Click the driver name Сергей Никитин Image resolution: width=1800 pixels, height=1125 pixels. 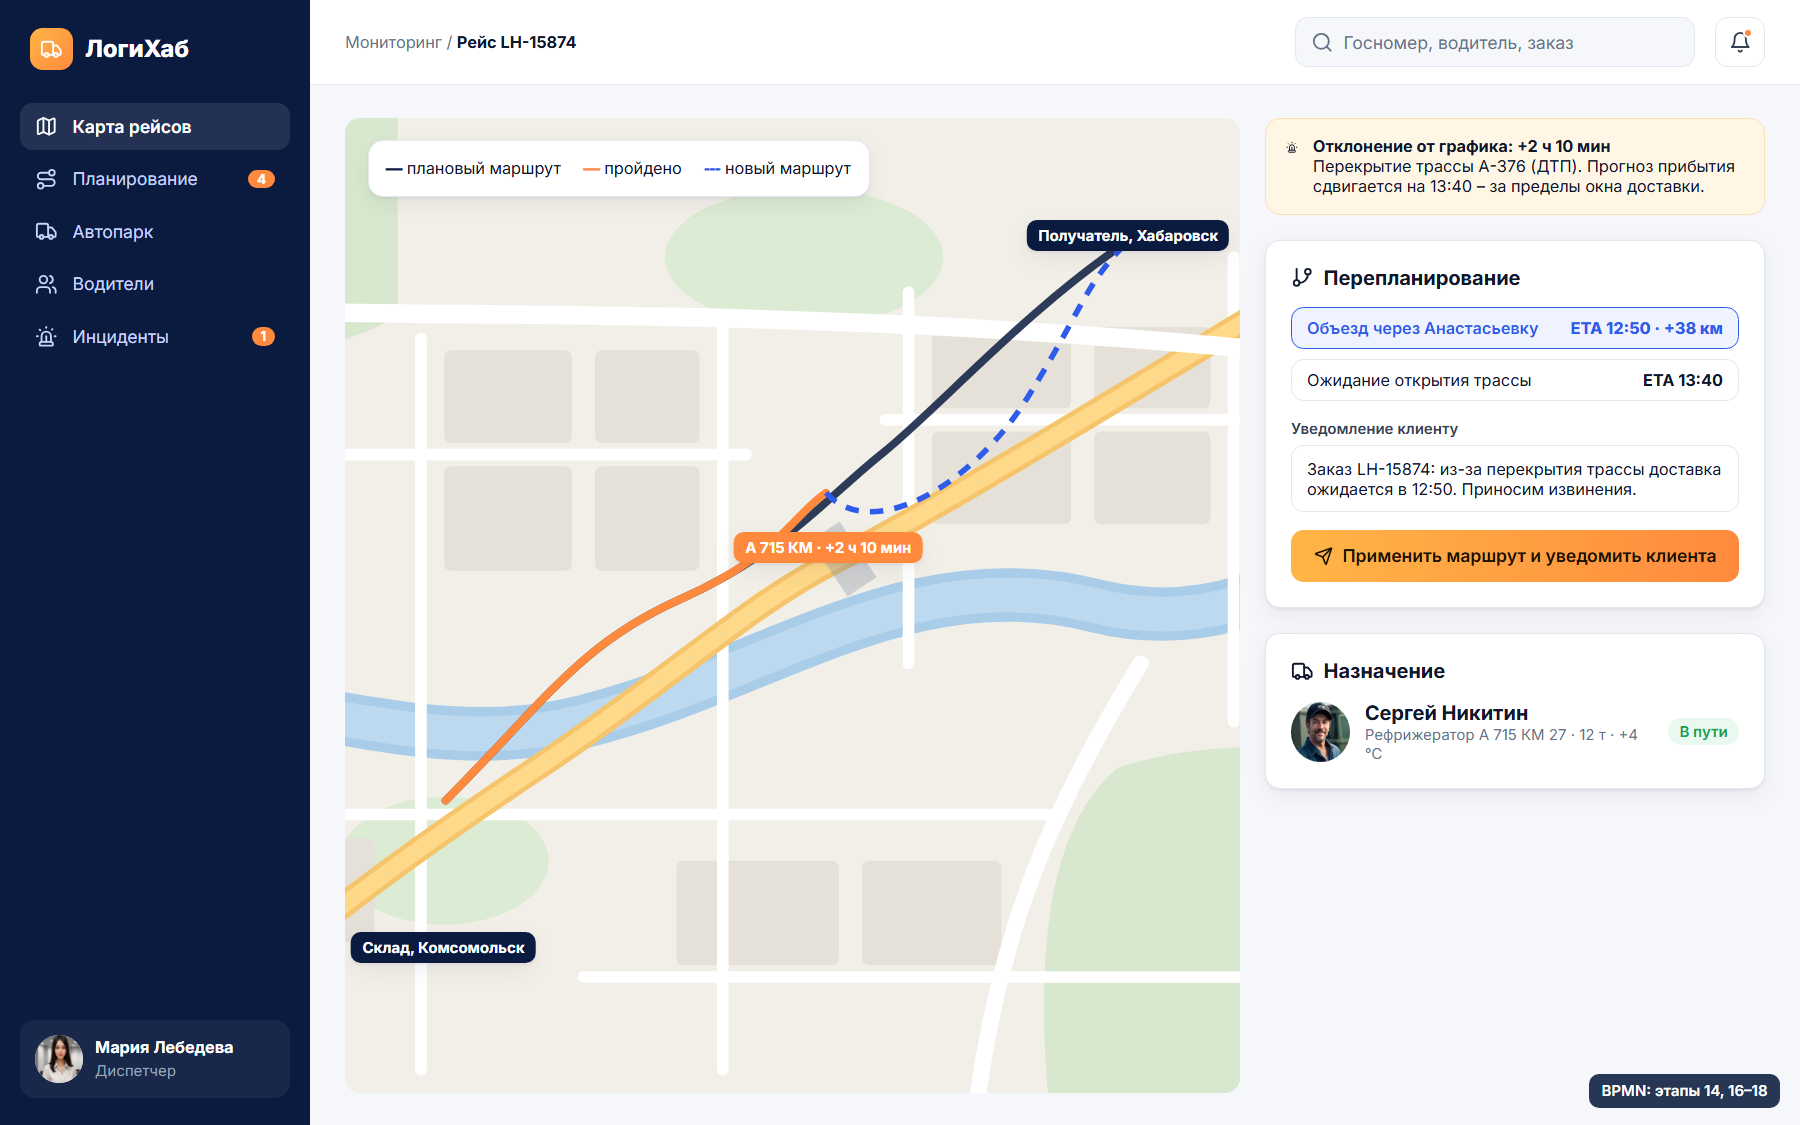(x=1446, y=713)
